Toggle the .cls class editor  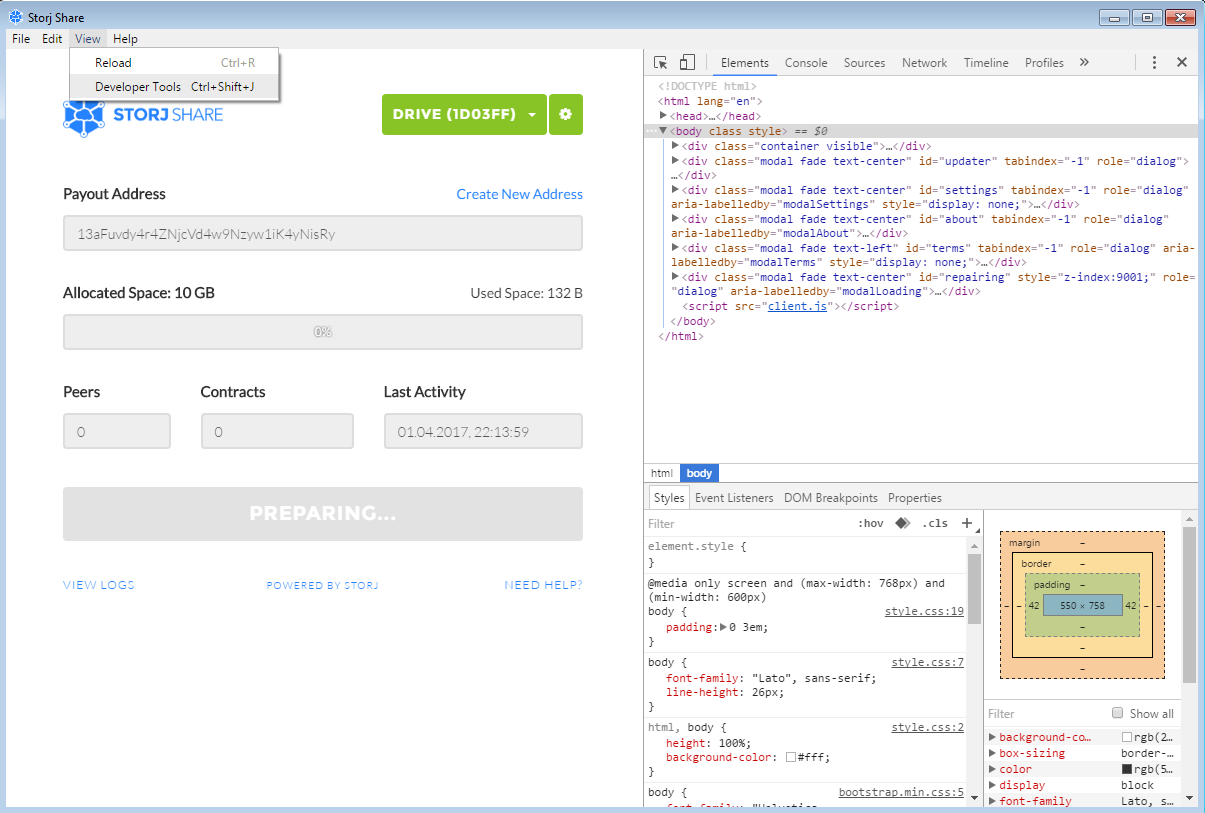[935, 523]
